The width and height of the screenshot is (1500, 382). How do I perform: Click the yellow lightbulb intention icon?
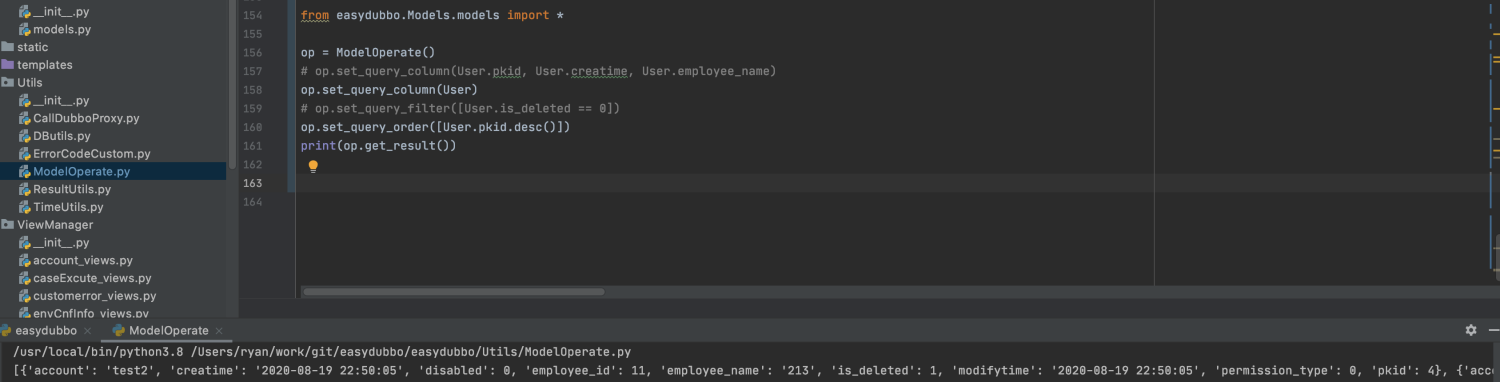click(313, 166)
